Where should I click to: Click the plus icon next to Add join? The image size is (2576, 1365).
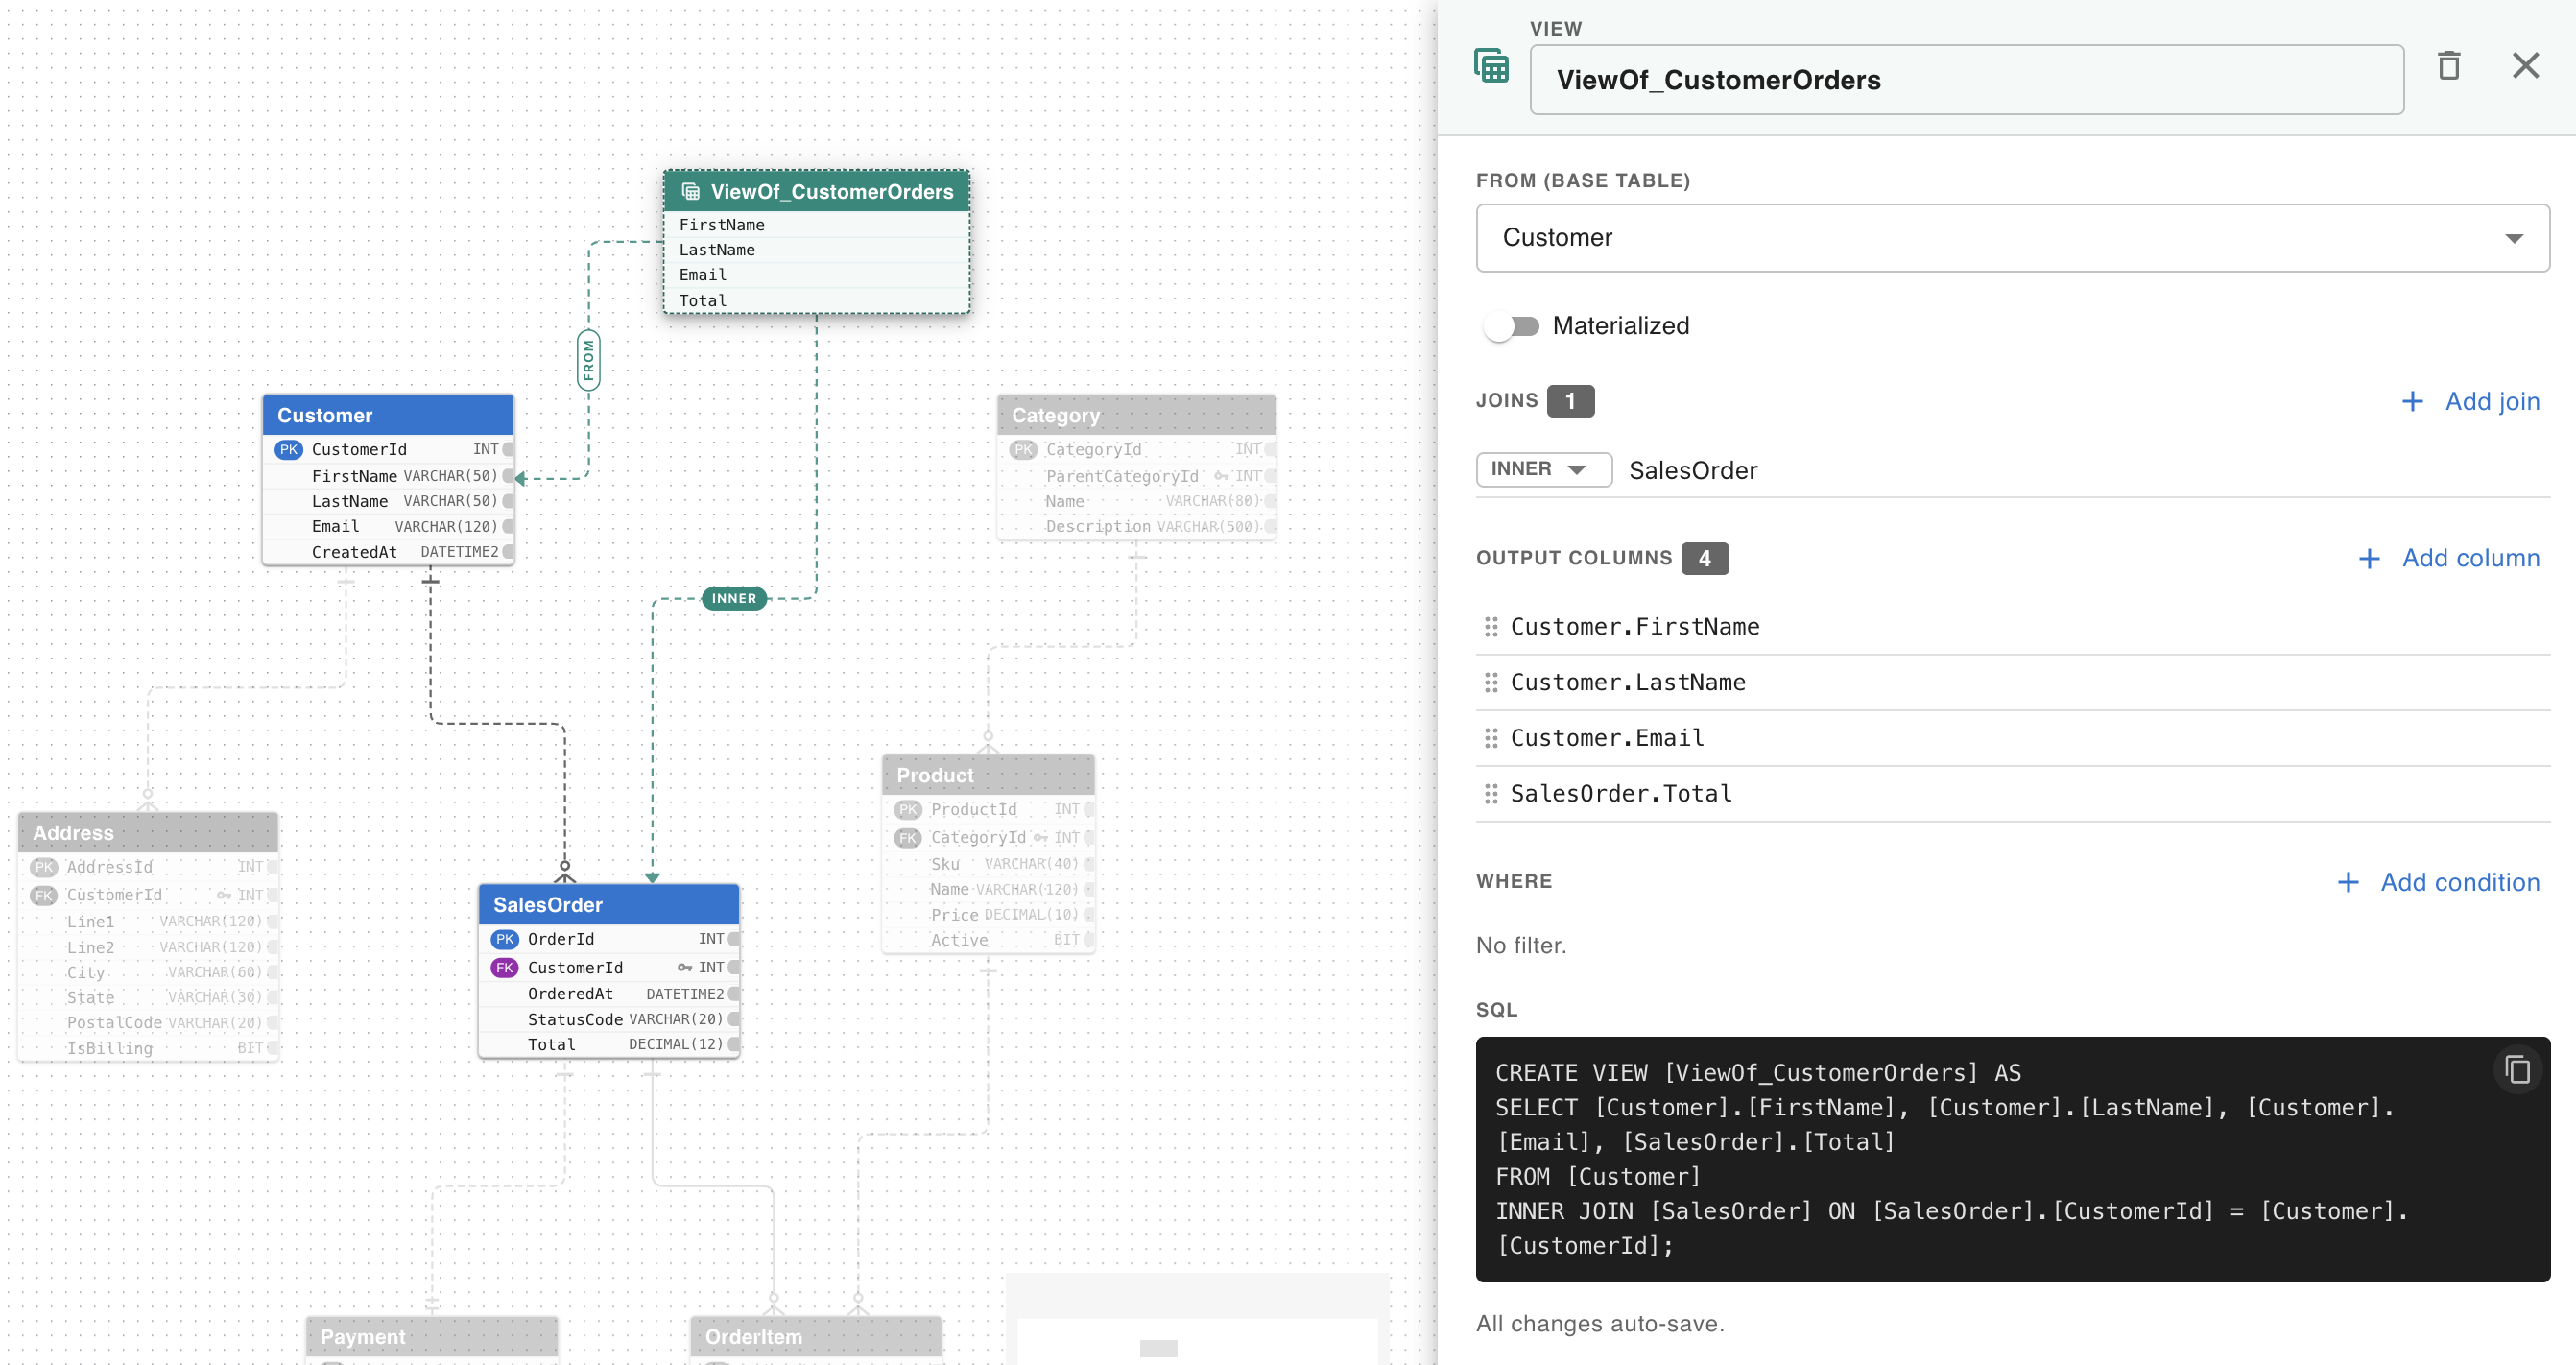point(2412,402)
